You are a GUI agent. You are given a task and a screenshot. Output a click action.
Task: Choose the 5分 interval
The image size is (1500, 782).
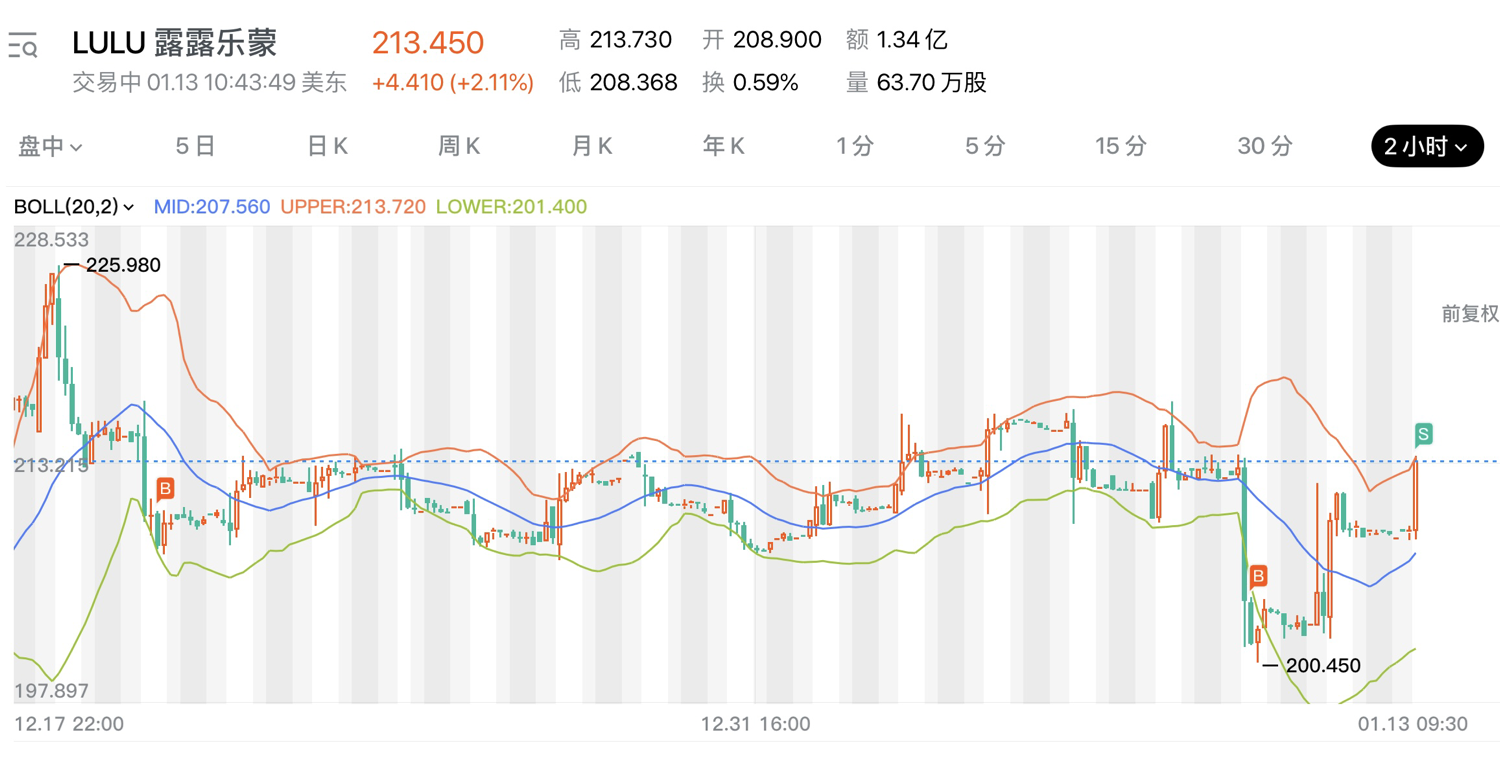(985, 146)
